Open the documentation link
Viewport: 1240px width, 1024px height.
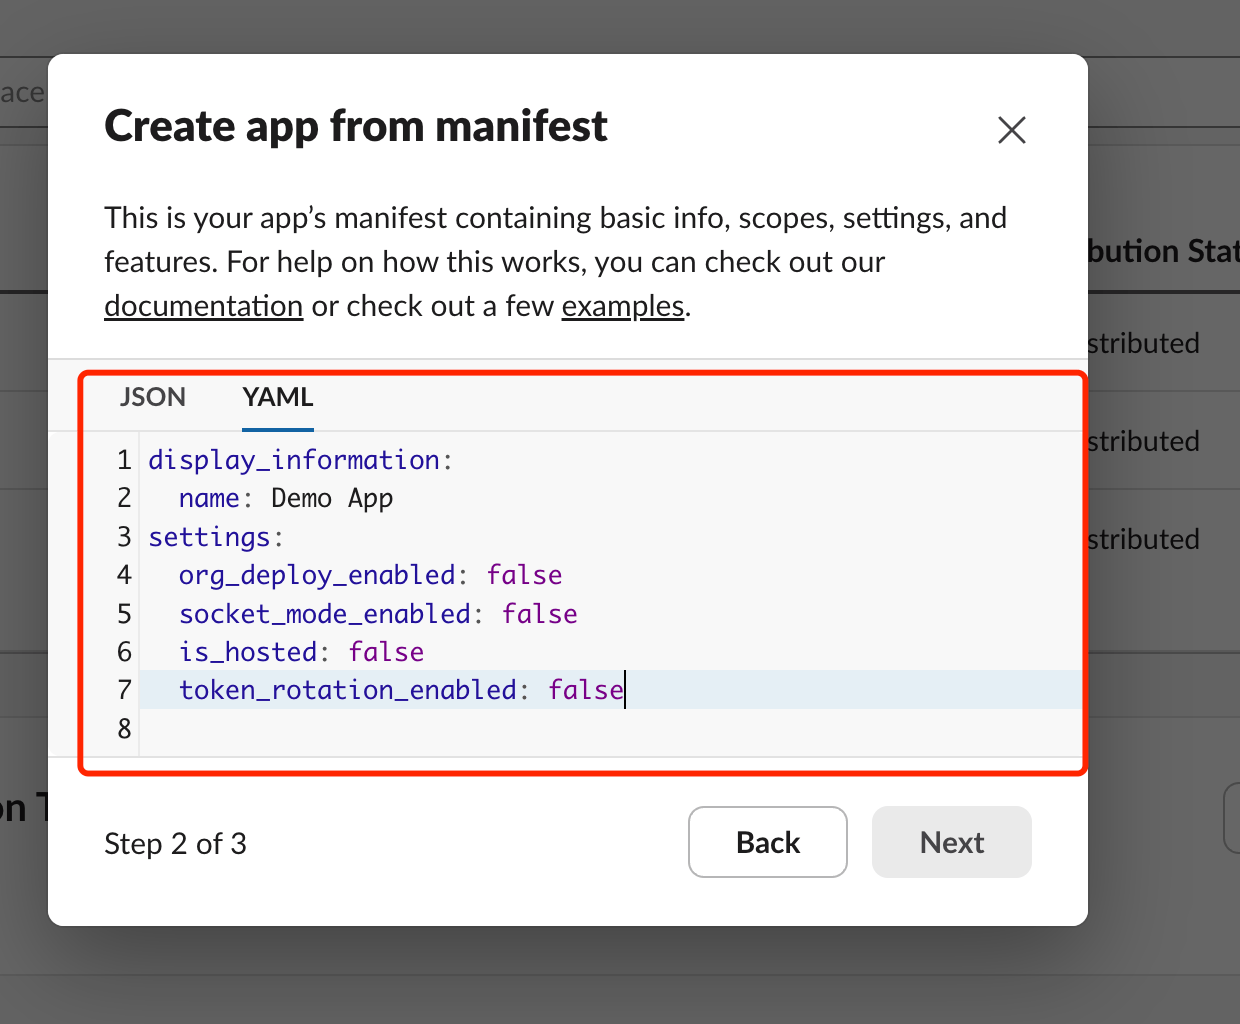(203, 306)
